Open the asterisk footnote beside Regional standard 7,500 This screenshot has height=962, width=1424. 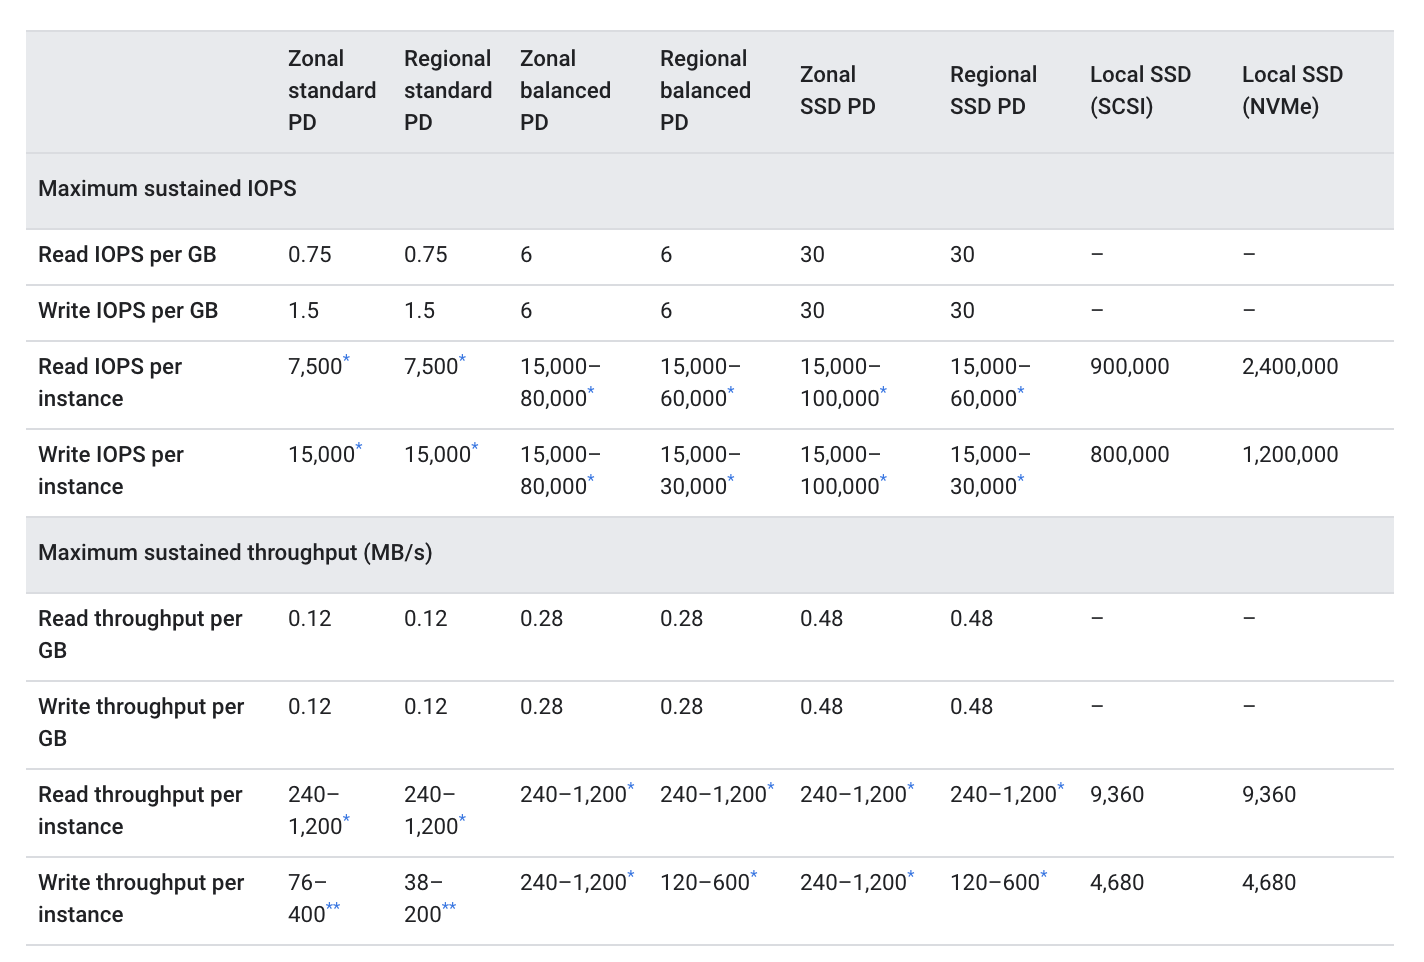pos(463,359)
